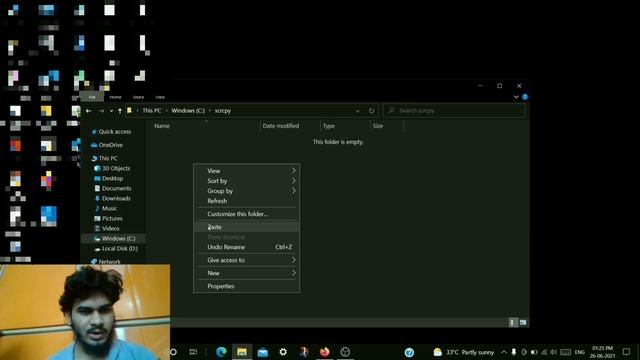Sort by the Name column header
640x360 pixels.
(x=162, y=126)
